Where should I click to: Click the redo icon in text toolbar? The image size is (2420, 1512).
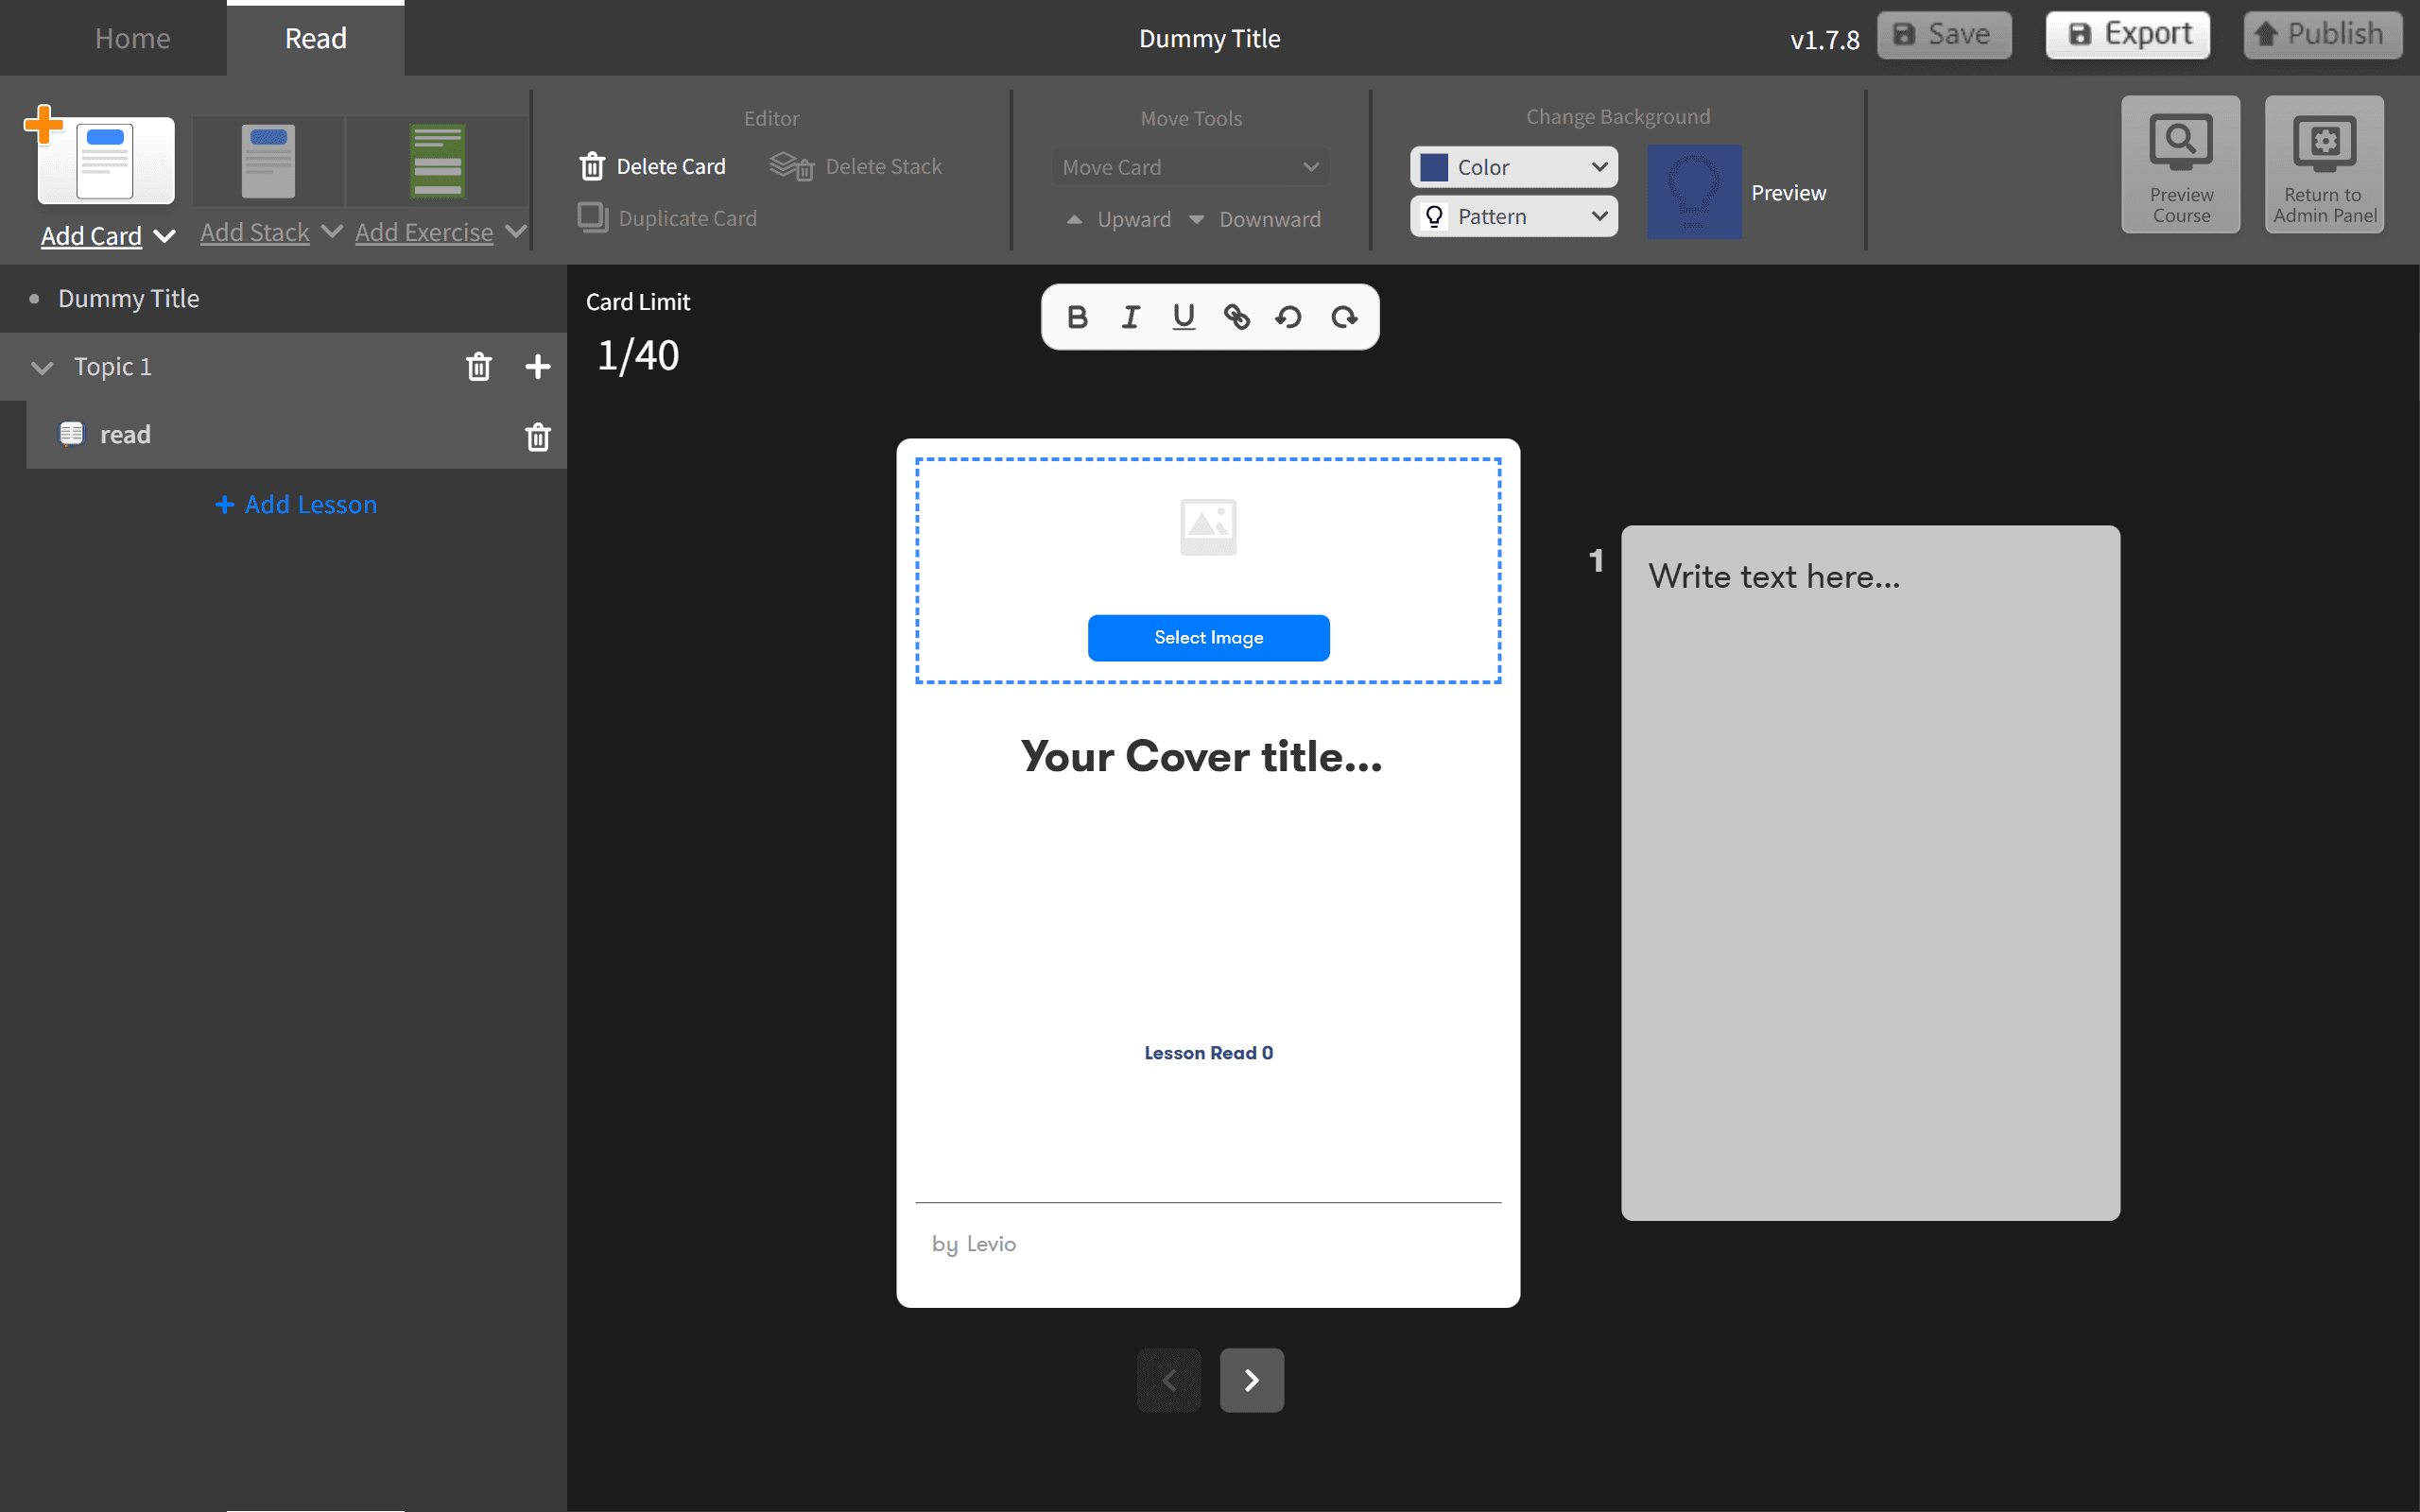click(x=1343, y=317)
